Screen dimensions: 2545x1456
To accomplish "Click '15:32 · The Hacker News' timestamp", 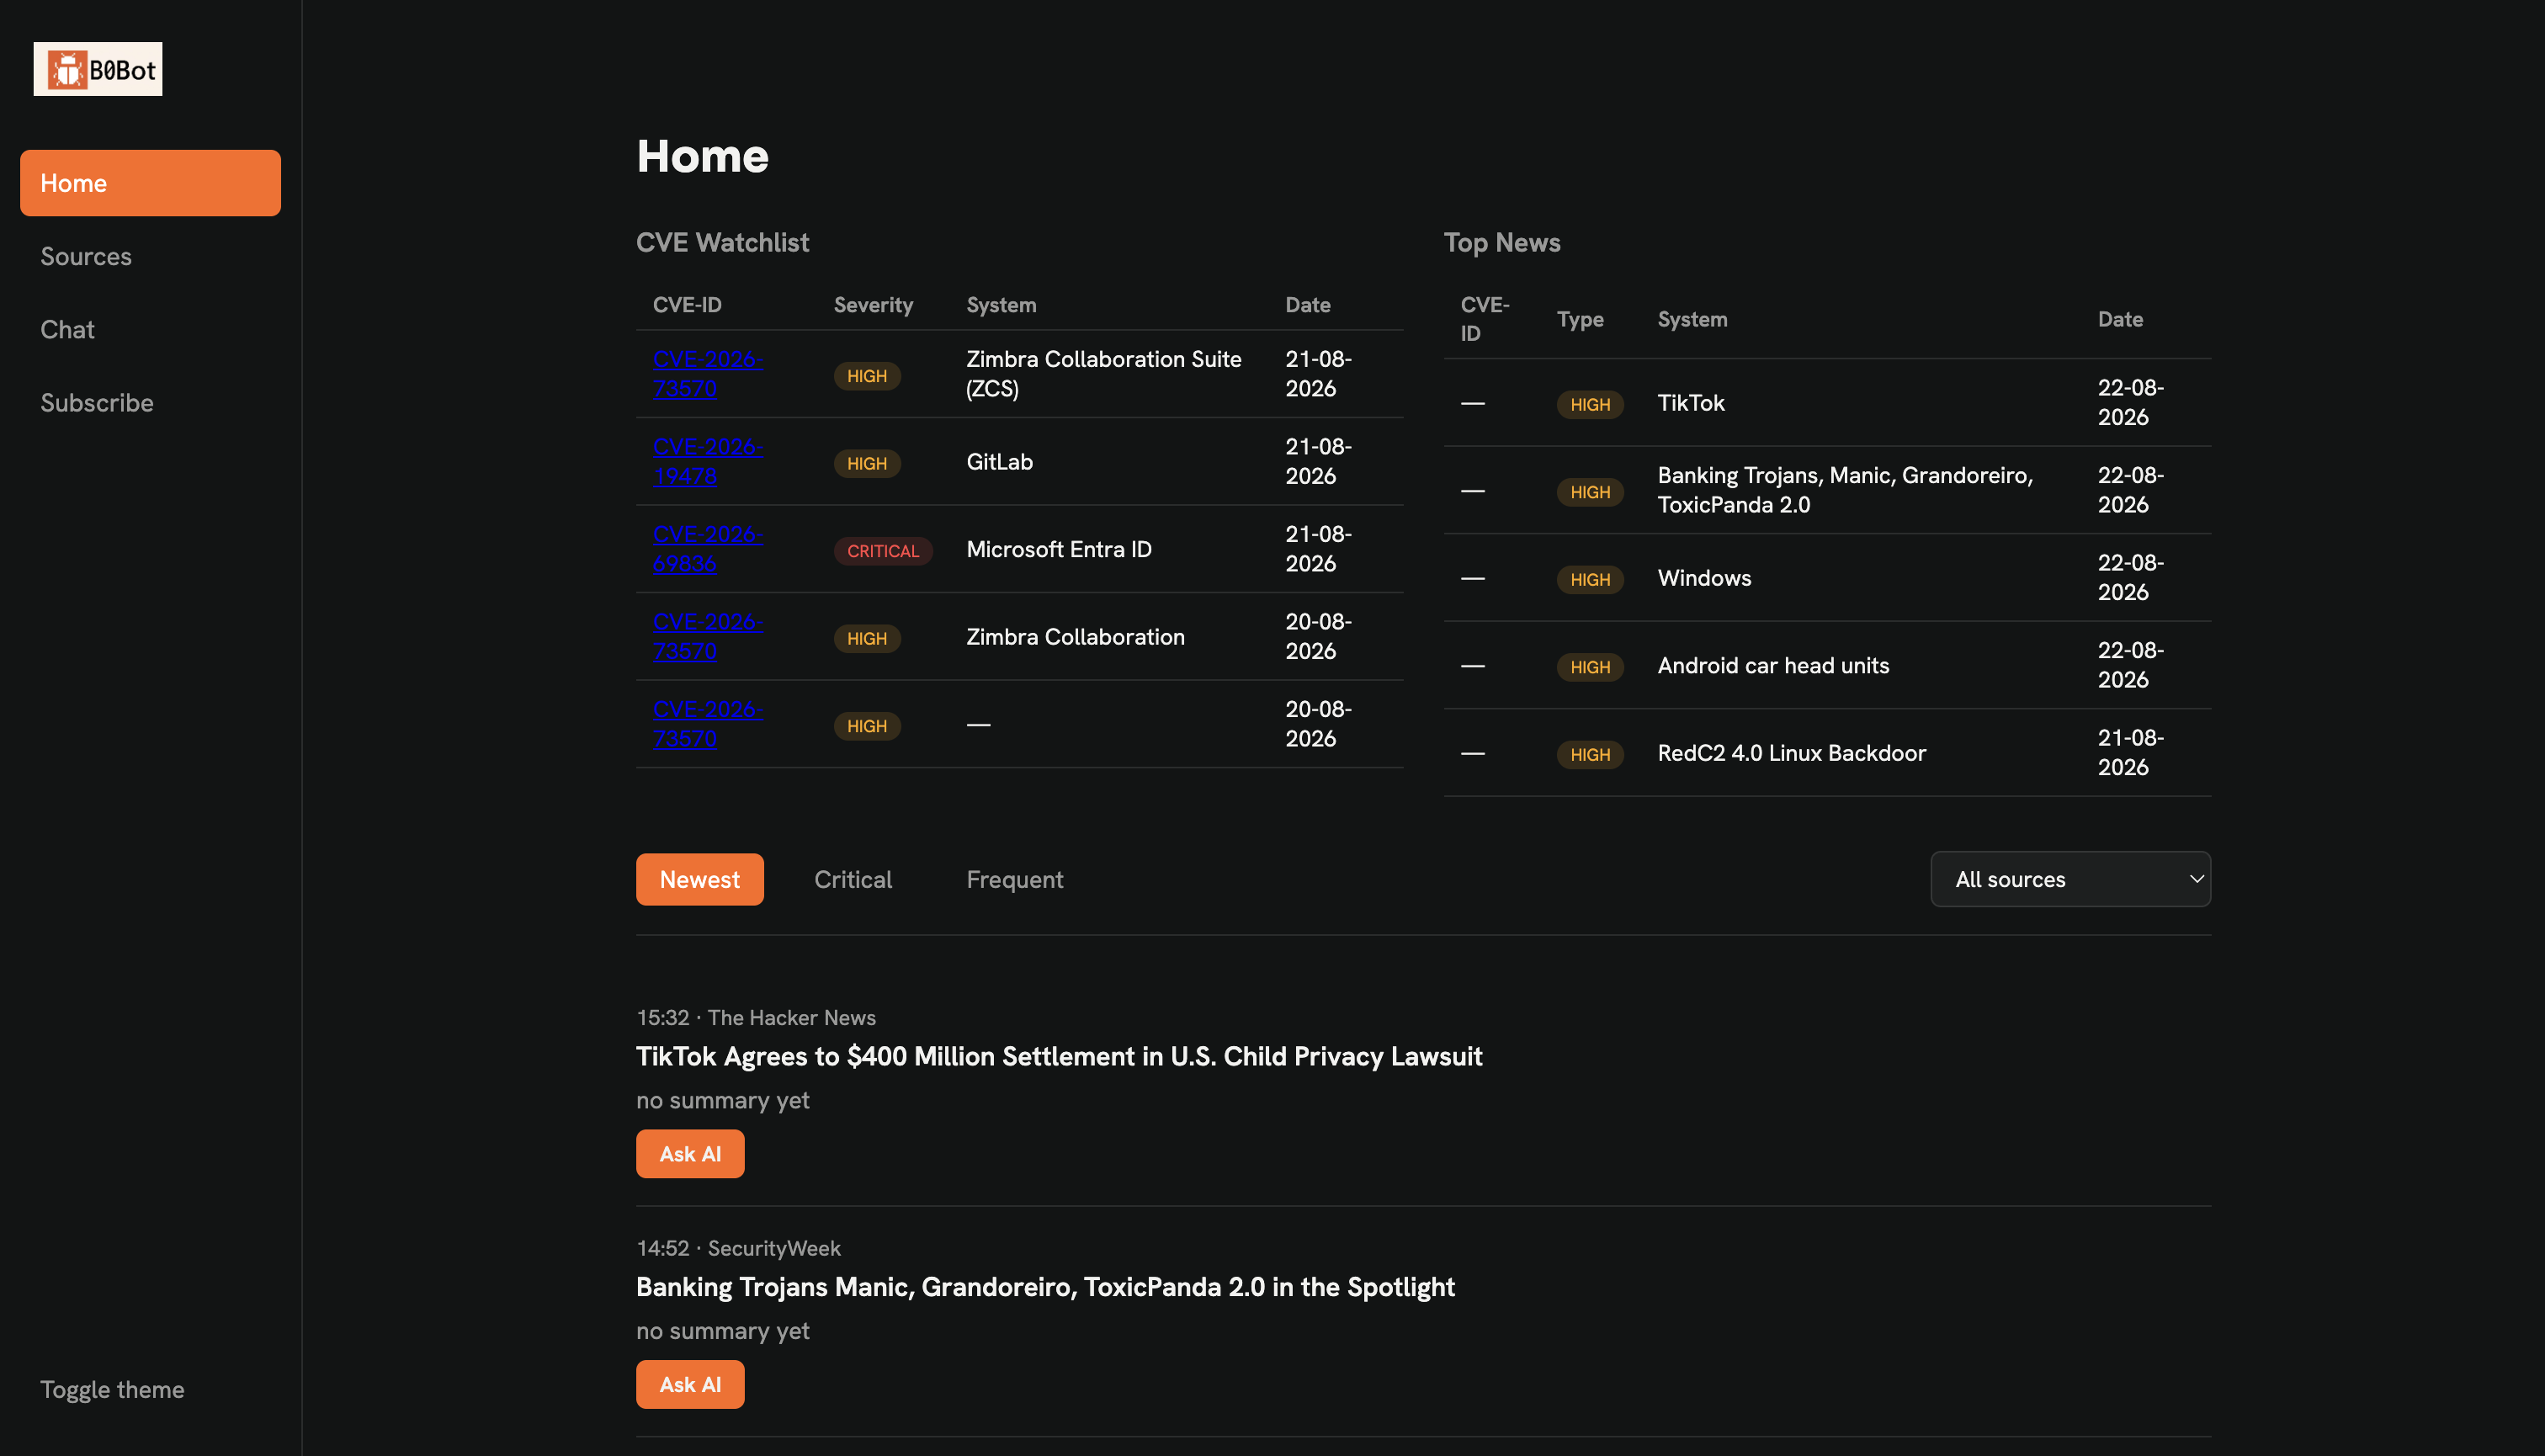I will coord(756,1017).
